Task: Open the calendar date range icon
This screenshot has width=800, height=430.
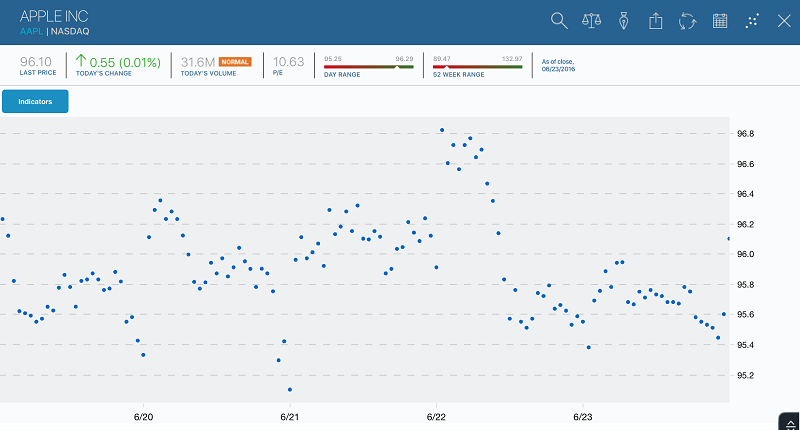Action: 720,21
